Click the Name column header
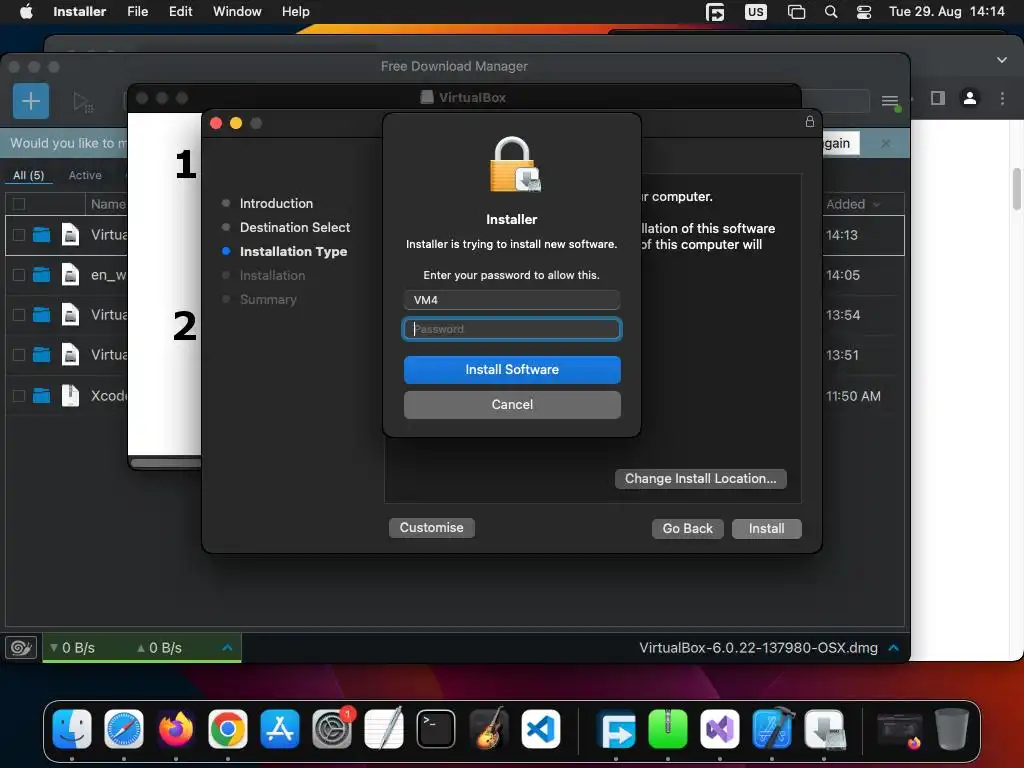The image size is (1024, 768). click(108, 204)
